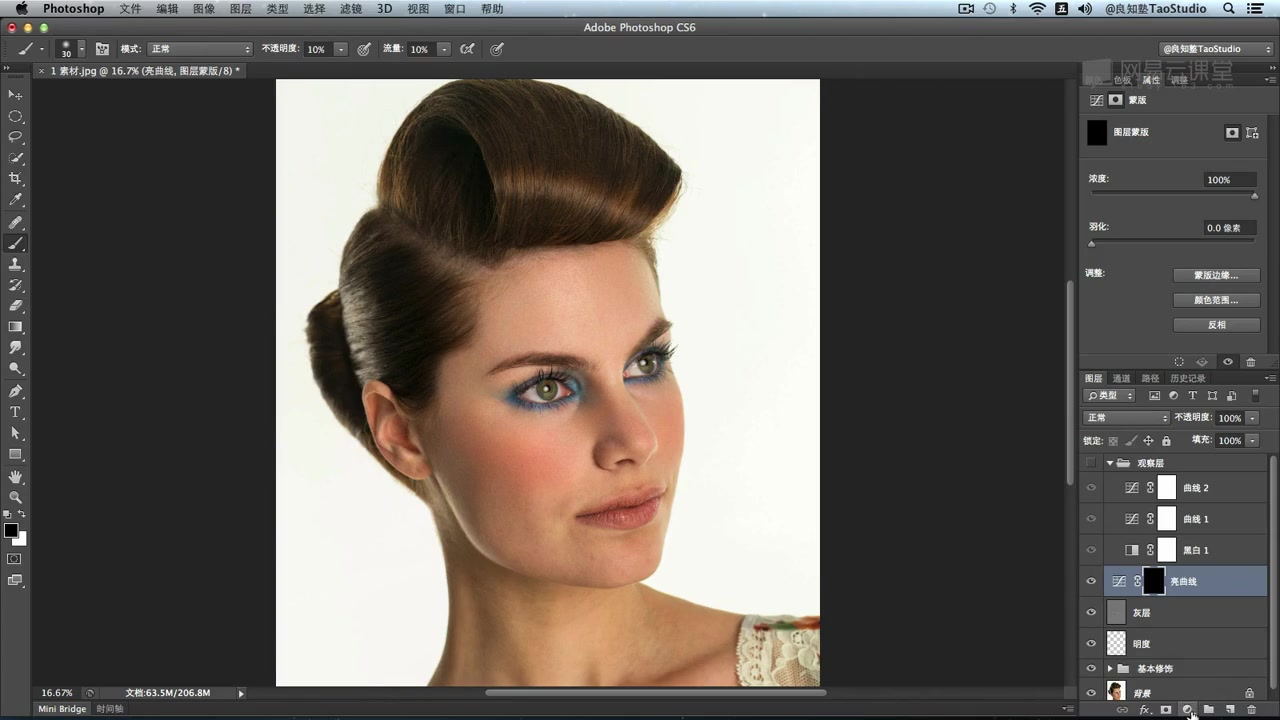1280x720 pixels.
Task: Hide the 亮曲线 layer
Action: tap(1091, 581)
